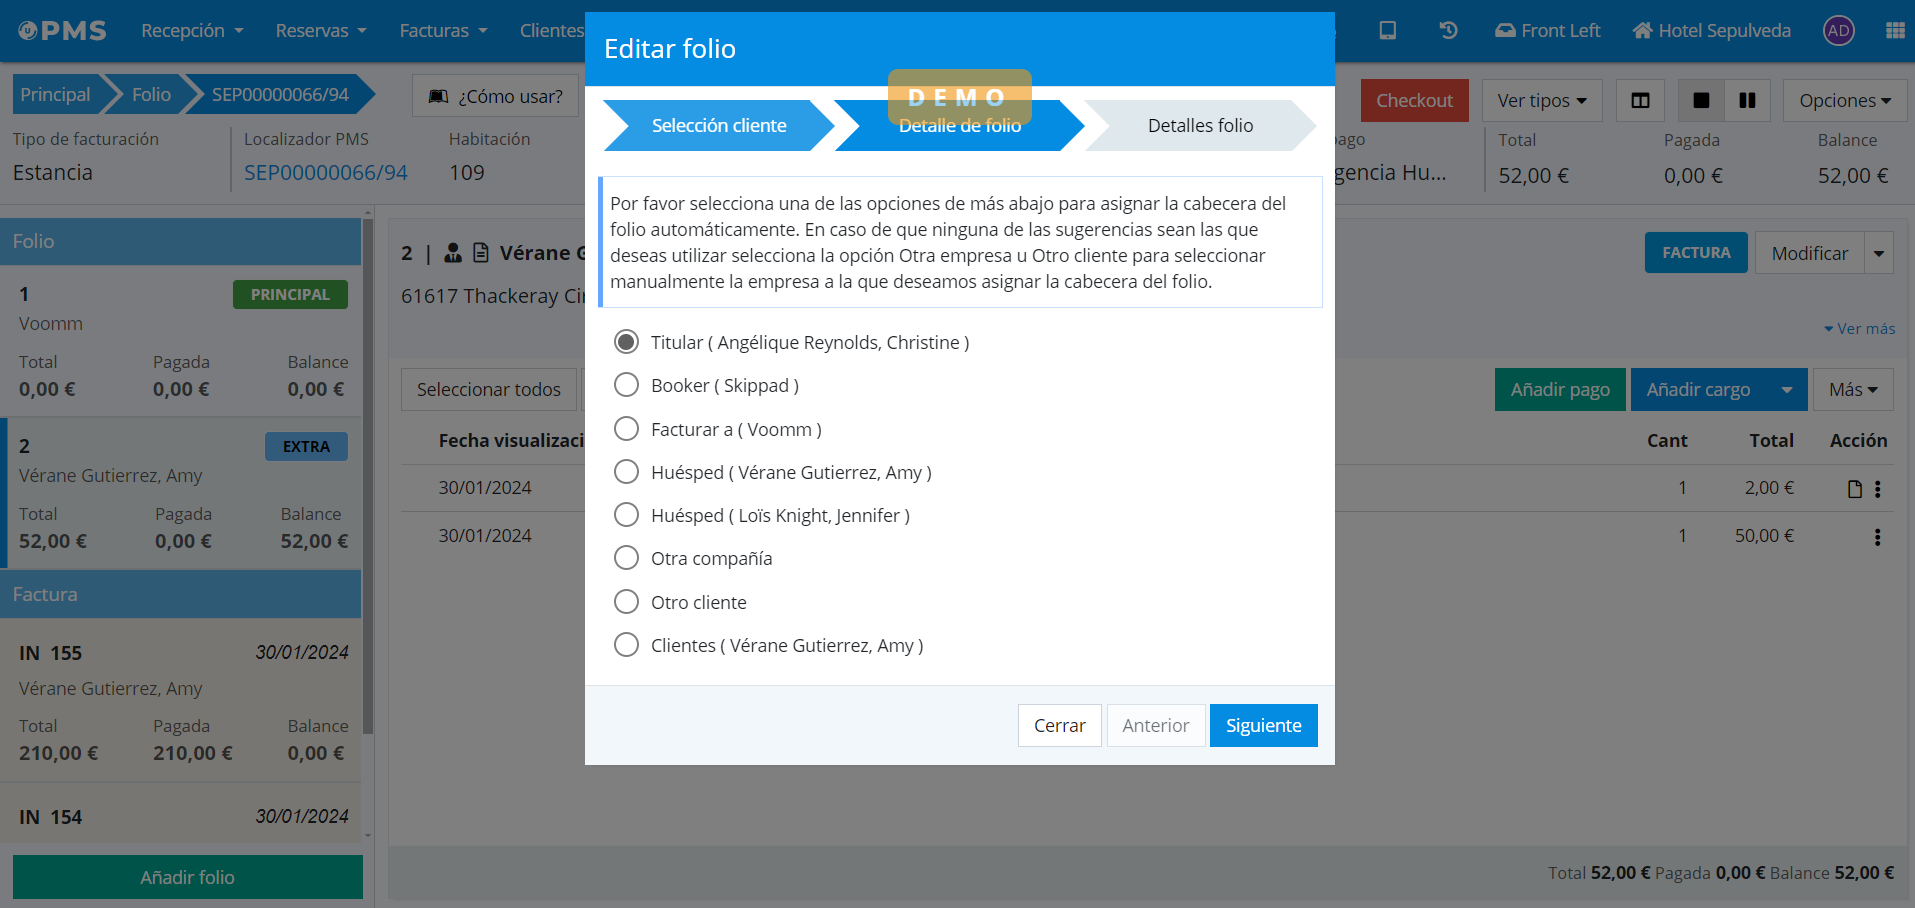Expand the Añadir cargo dropdown arrow
1915x908 pixels.
point(1787,390)
